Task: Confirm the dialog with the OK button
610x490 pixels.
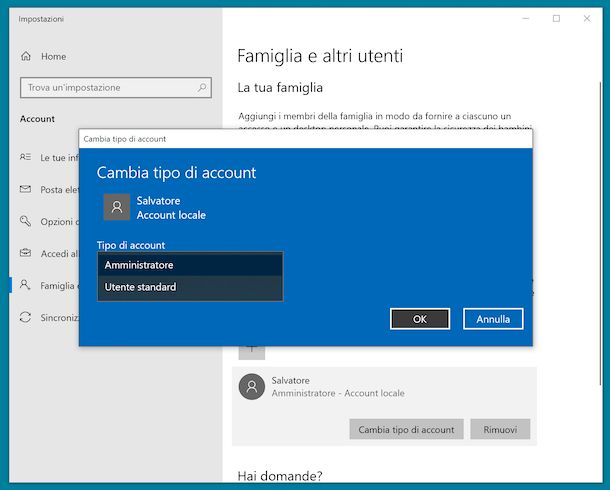Action: (x=420, y=319)
